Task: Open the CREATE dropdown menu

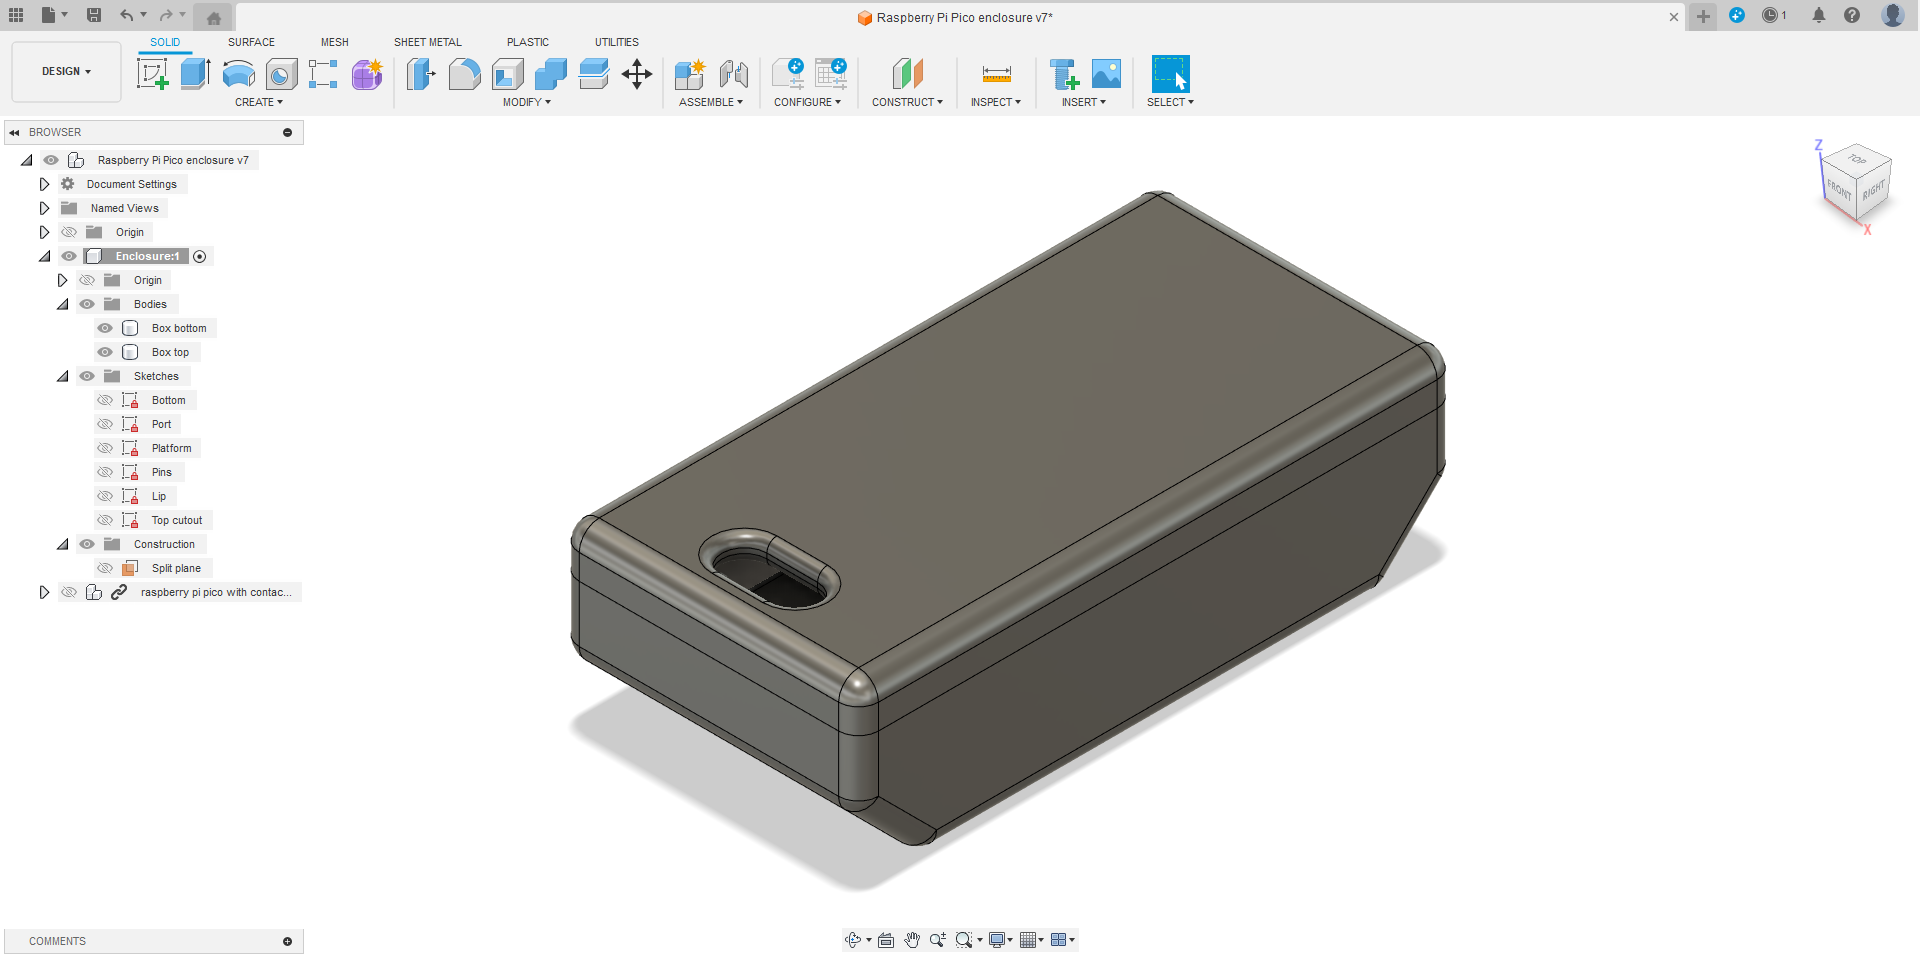Action: pos(258,102)
